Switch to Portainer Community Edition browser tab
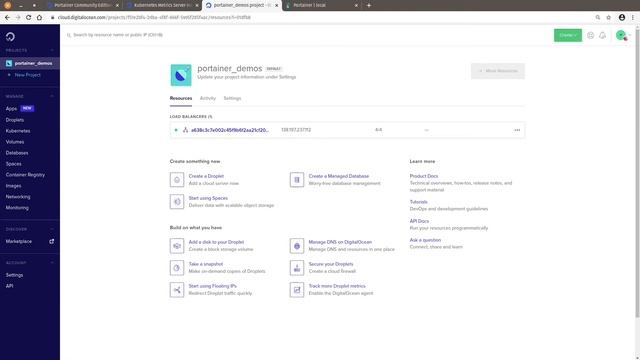640x360 pixels. point(82,5)
